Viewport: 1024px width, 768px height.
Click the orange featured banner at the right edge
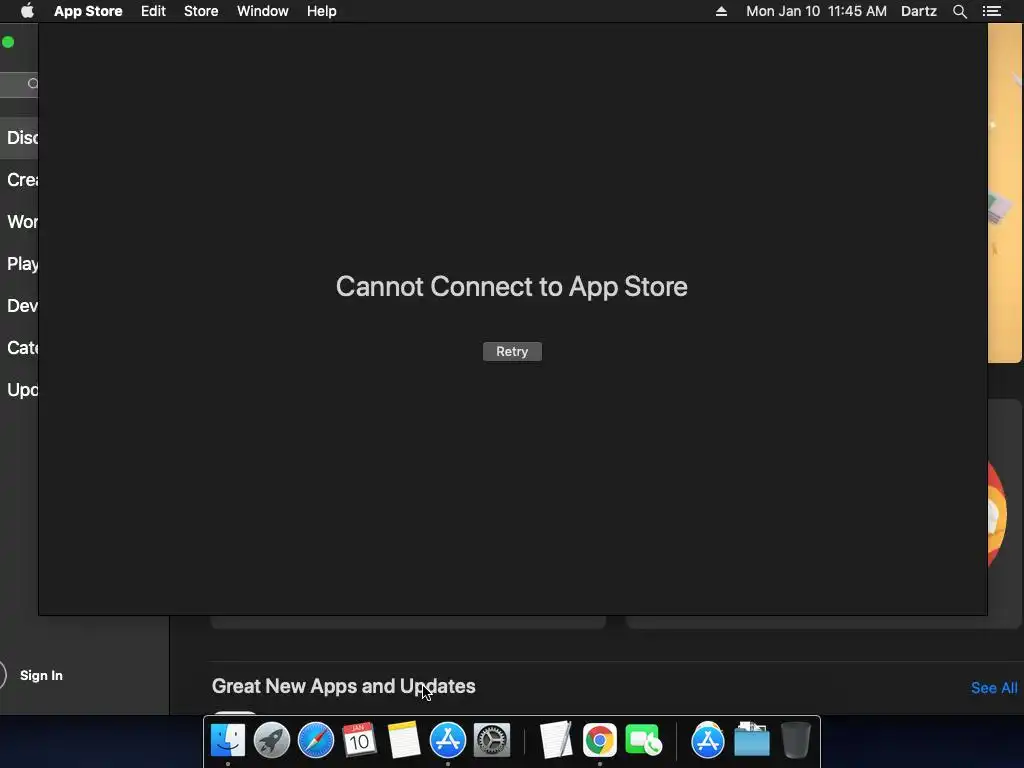click(x=1005, y=193)
